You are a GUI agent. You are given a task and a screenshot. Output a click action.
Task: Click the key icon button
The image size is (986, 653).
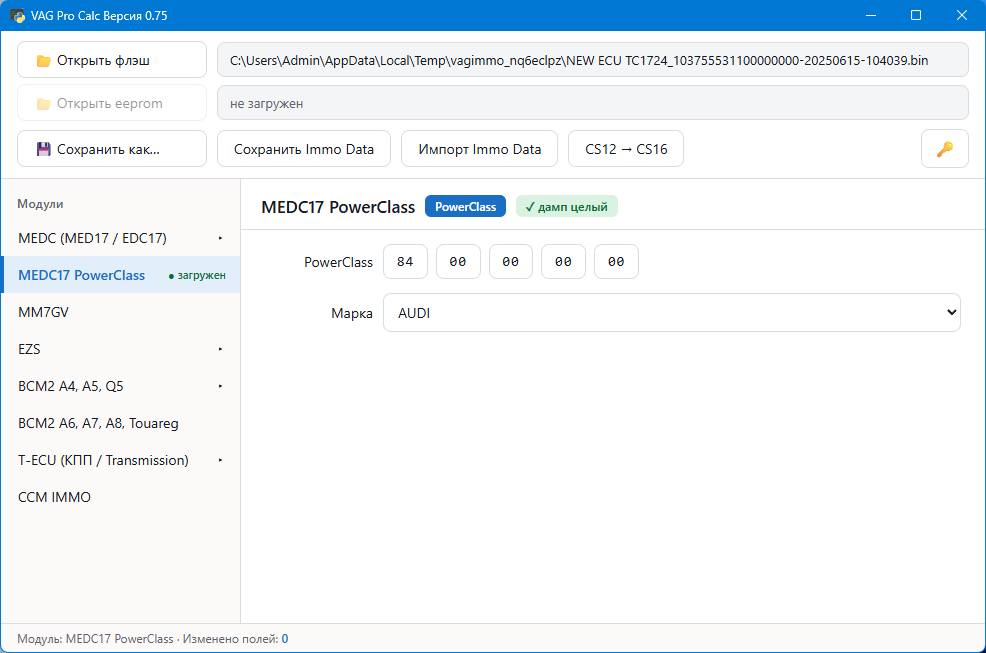(x=944, y=149)
